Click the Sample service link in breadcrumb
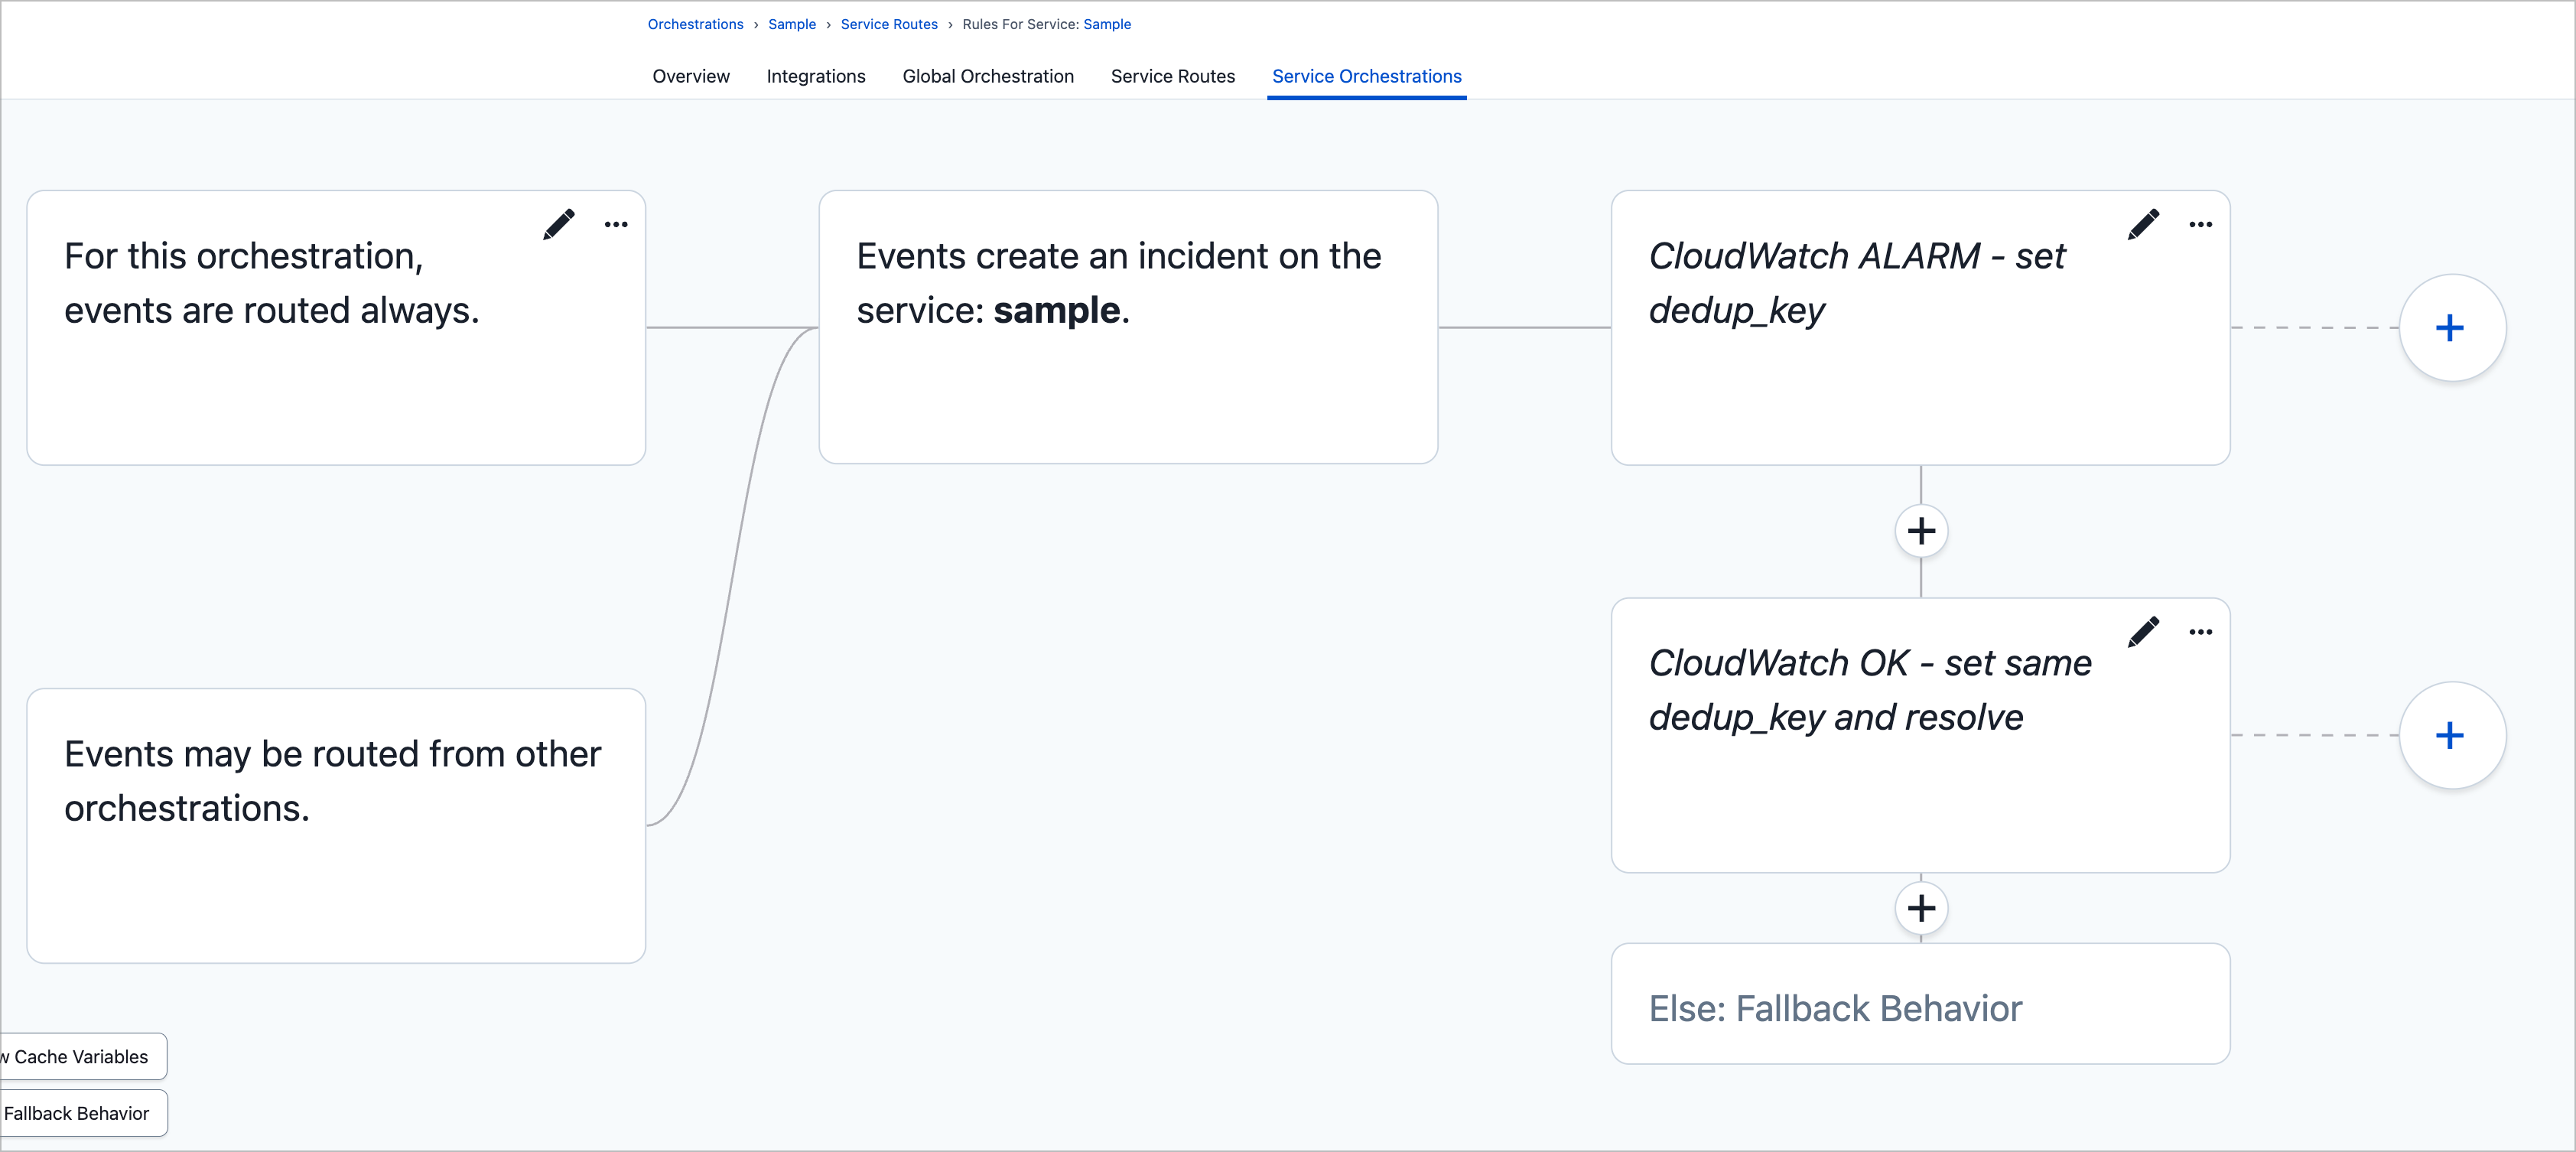The image size is (2576, 1152). pos(1107,24)
